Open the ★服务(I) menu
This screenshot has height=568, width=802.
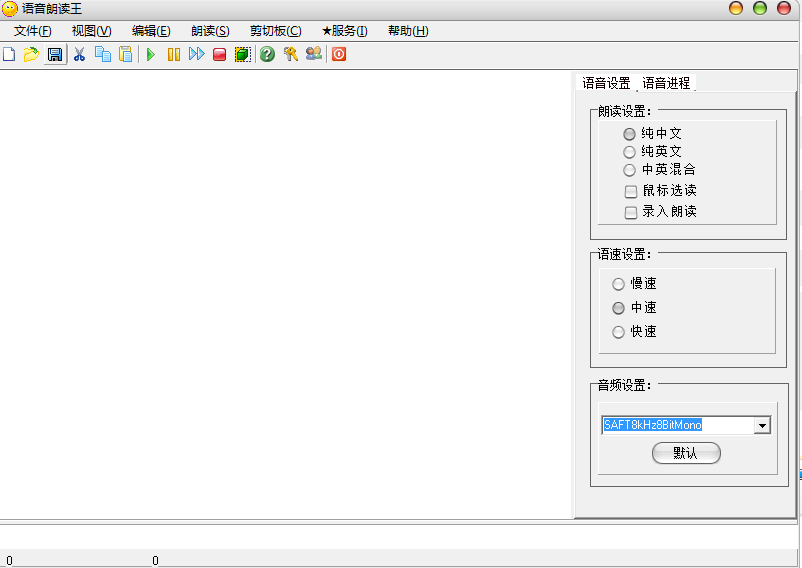tap(345, 31)
